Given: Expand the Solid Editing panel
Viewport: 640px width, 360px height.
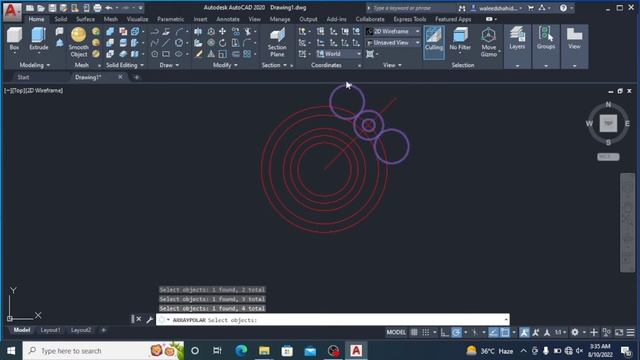Looking at the screenshot, I should 124,65.
